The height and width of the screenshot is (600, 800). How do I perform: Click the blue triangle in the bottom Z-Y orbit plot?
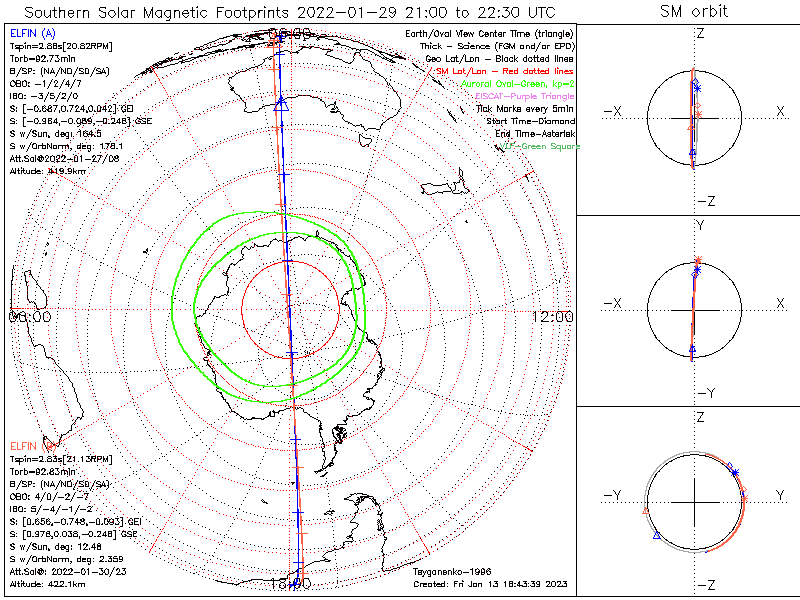tap(656, 537)
